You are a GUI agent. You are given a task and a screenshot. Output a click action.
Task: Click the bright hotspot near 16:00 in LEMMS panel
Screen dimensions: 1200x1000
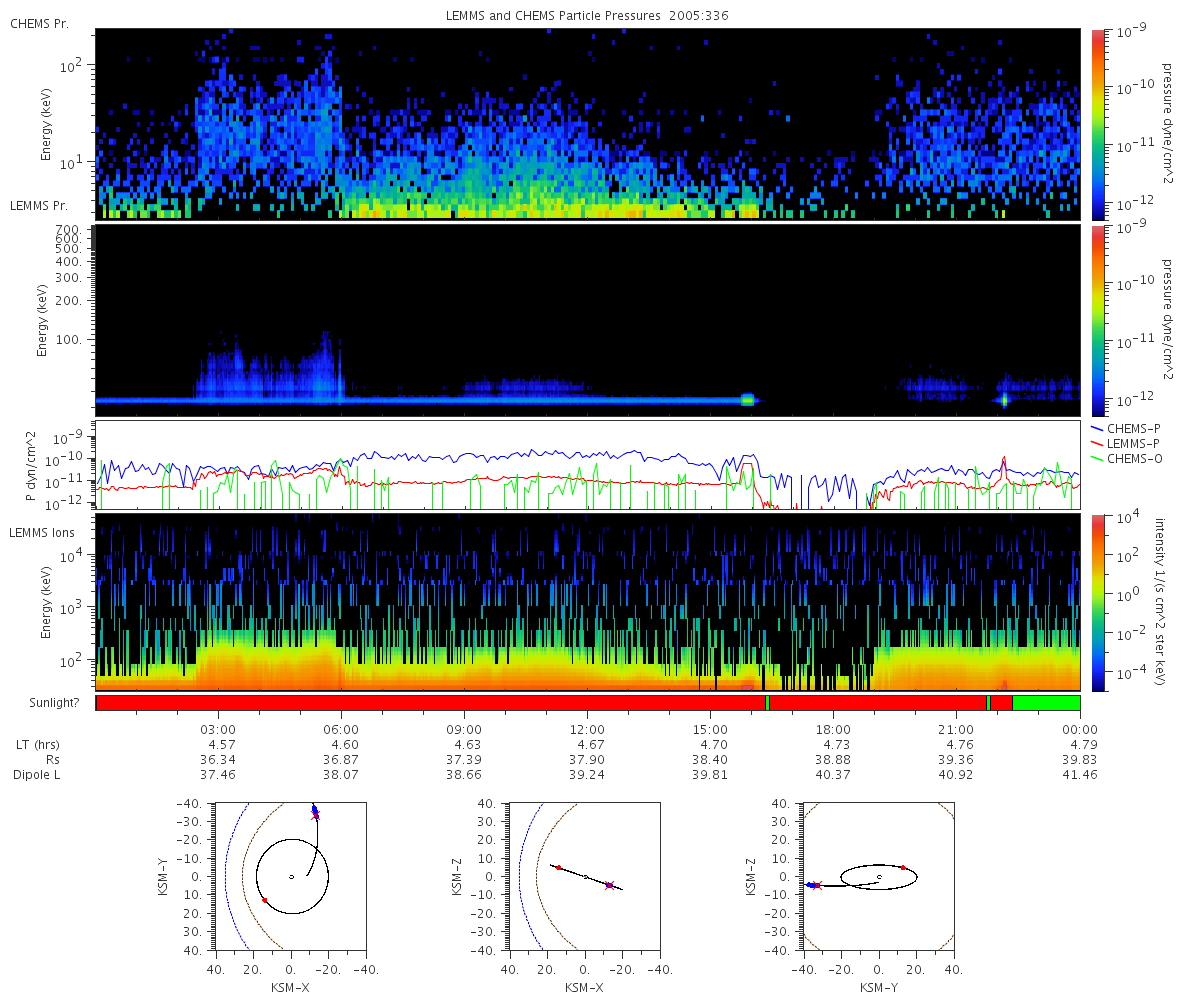pyautogui.click(x=747, y=400)
